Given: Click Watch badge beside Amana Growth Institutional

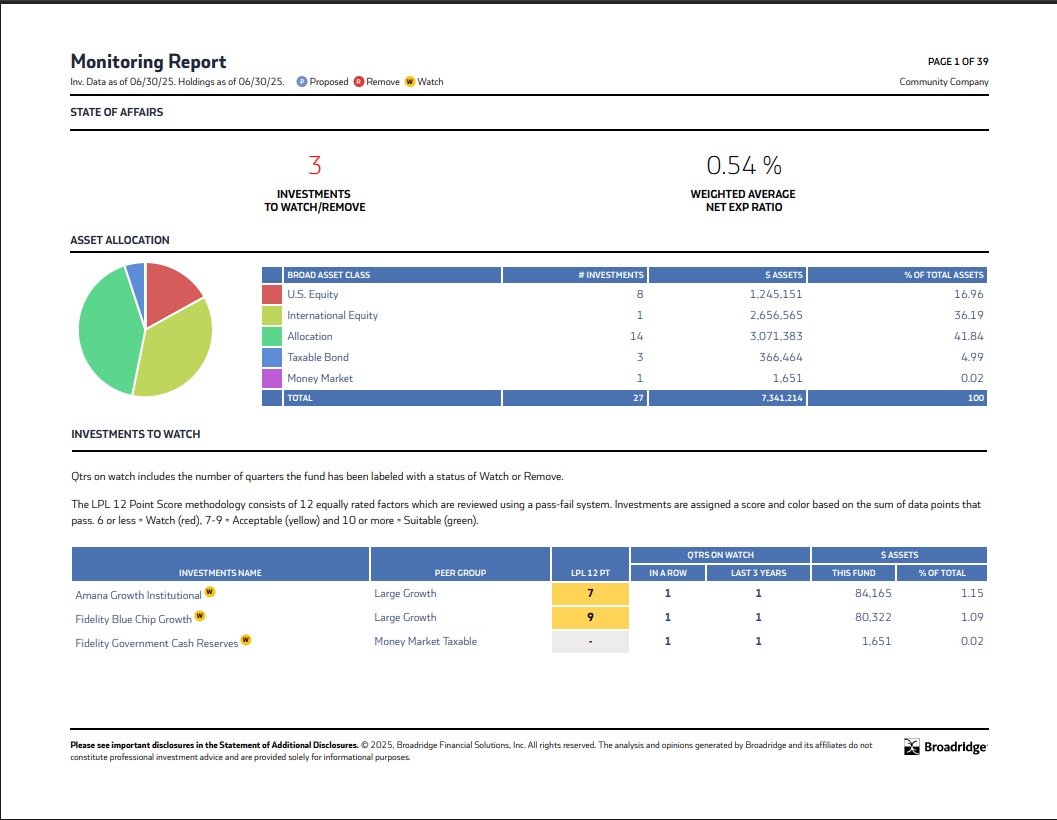Looking at the screenshot, I should point(210,592).
